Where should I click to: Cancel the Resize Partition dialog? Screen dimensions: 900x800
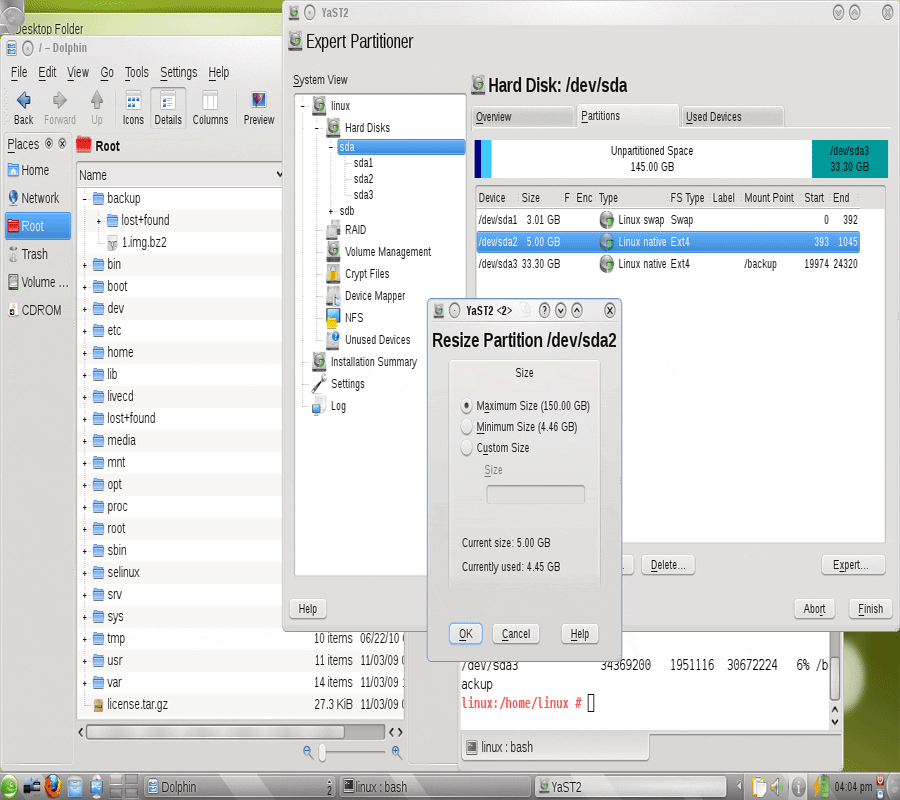(x=516, y=634)
